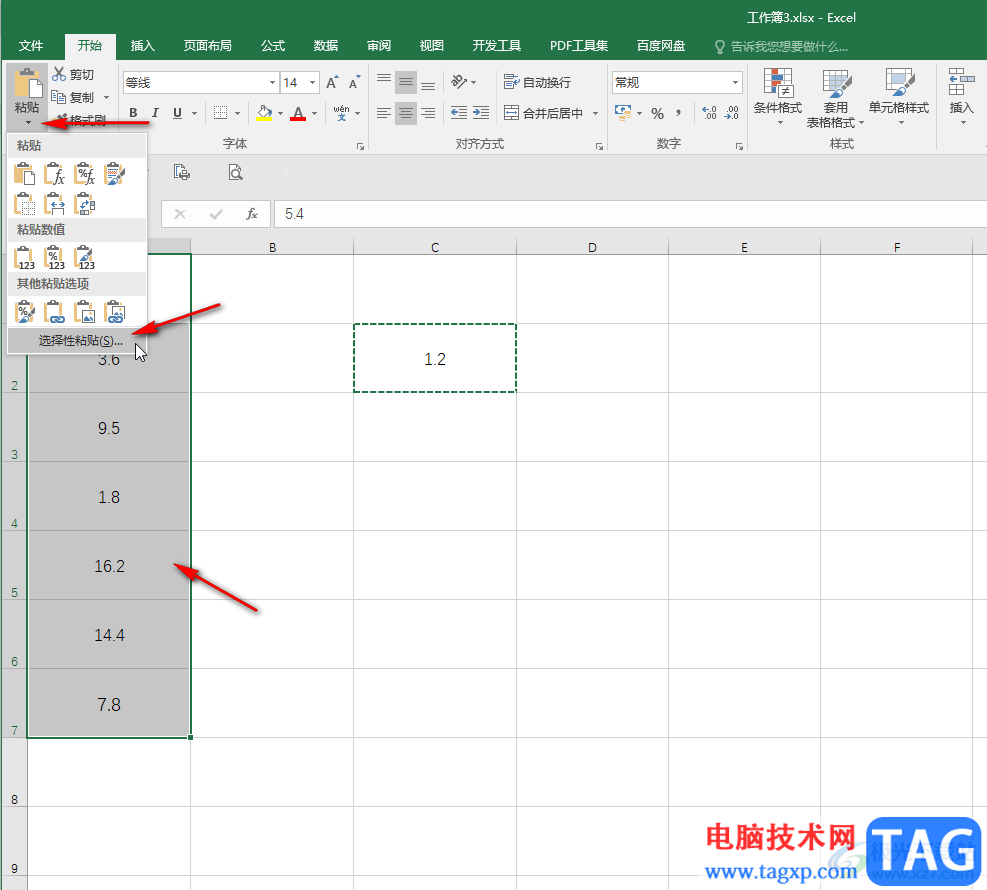Choose the plain Paste icon in paste menu
Image resolution: width=987 pixels, height=890 pixels.
pyautogui.click(x=25, y=174)
